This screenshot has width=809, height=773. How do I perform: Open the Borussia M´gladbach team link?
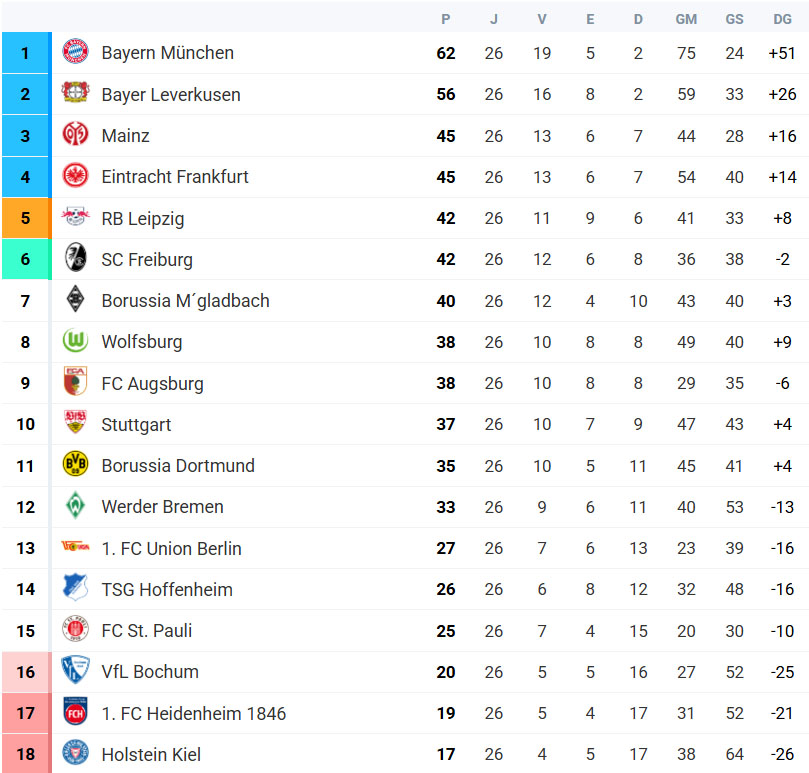(186, 301)
